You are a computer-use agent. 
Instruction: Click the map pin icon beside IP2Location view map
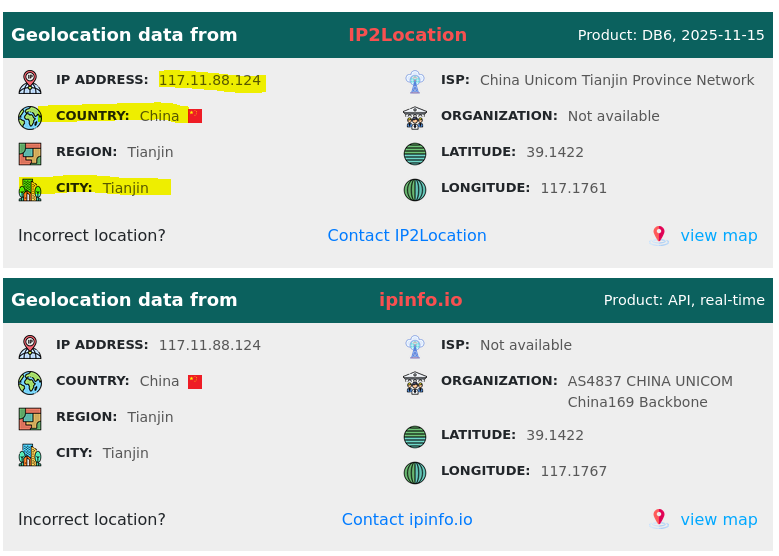(659, 236)
